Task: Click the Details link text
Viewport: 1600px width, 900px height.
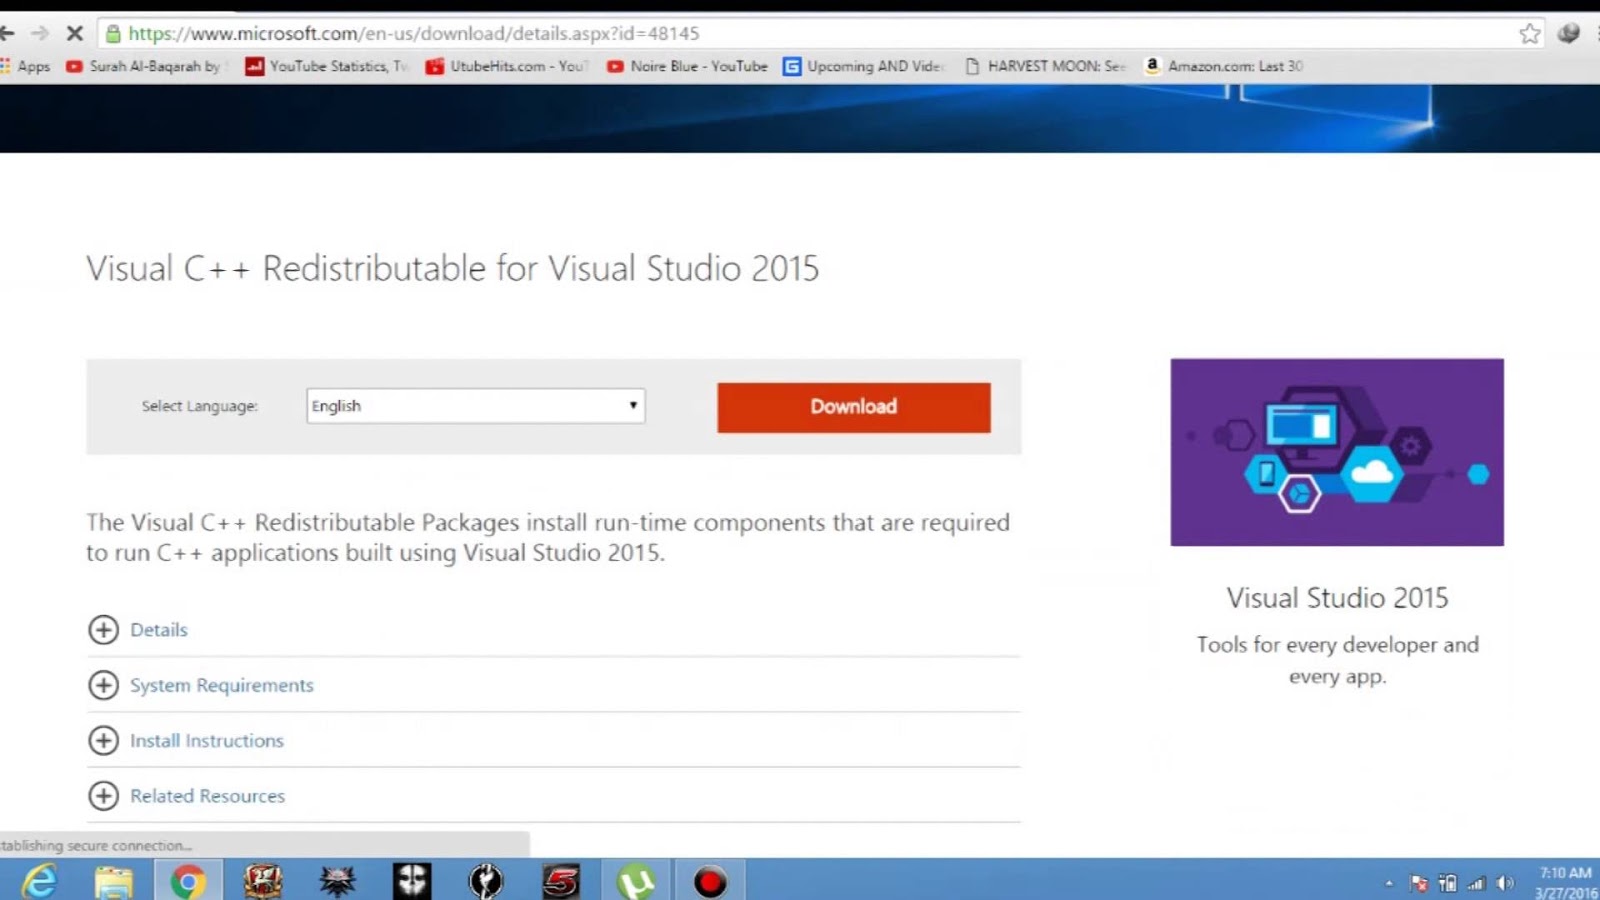Action: [159, 630]
